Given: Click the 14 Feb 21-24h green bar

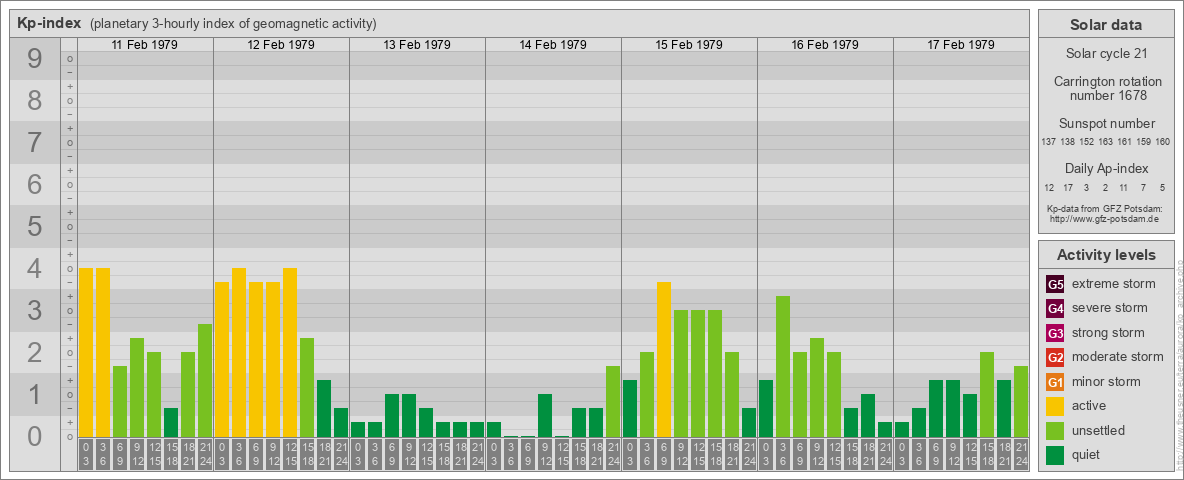Looking at the screenshot, I should pyautogui.click(x=612, y=402).
